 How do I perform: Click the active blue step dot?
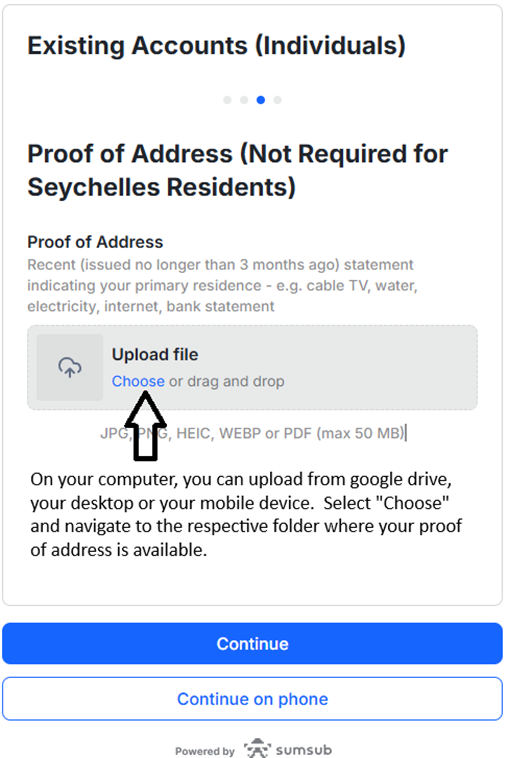(261, 100)
